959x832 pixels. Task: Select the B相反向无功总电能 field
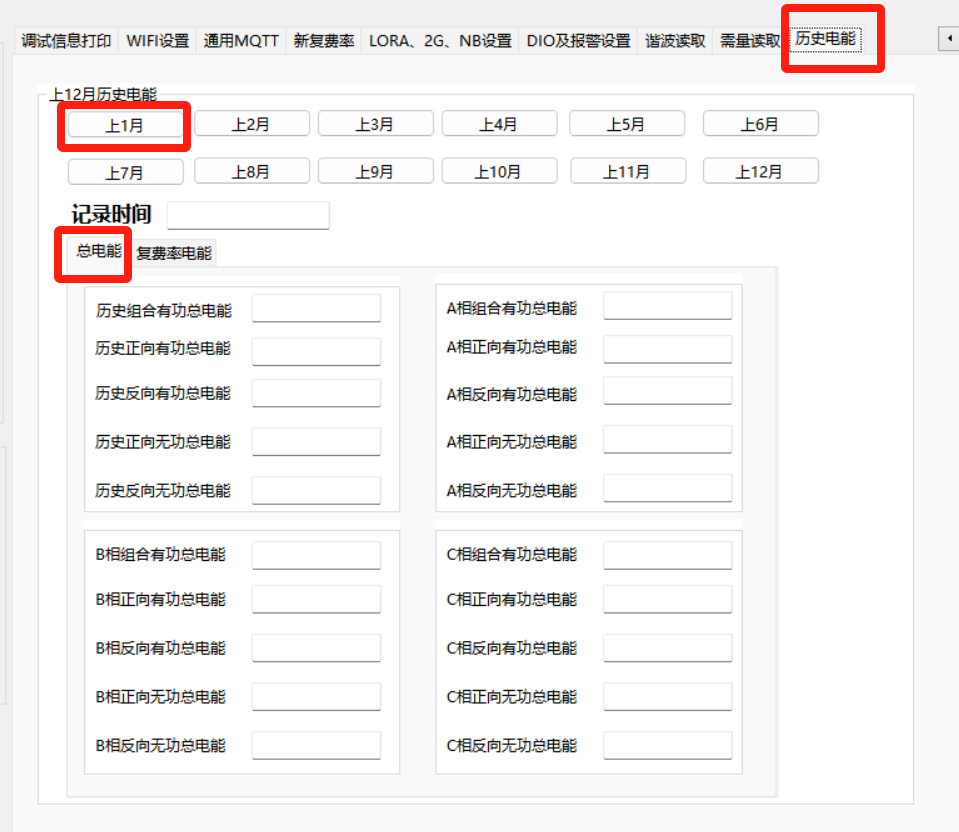tap(316, 746)
